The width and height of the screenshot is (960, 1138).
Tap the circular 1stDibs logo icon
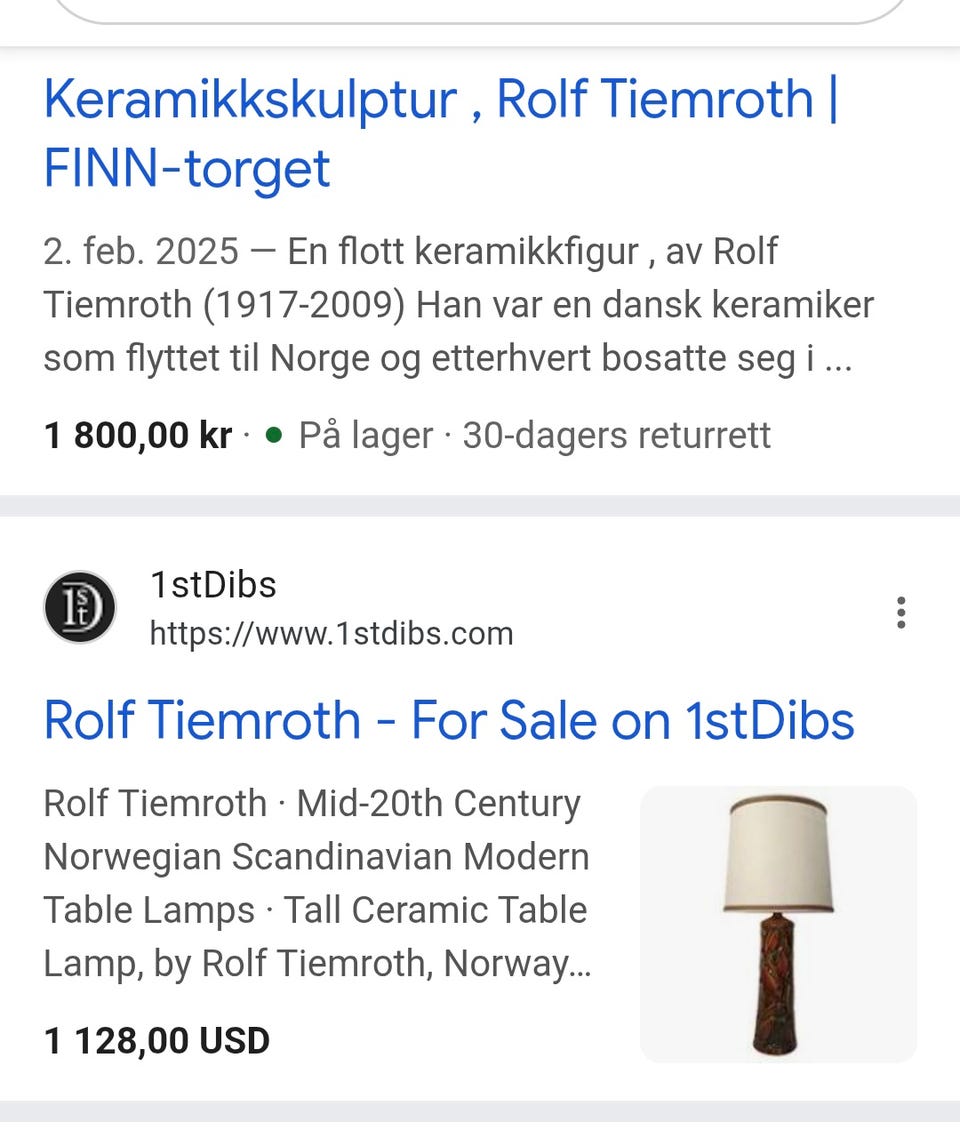coord(80,607)
